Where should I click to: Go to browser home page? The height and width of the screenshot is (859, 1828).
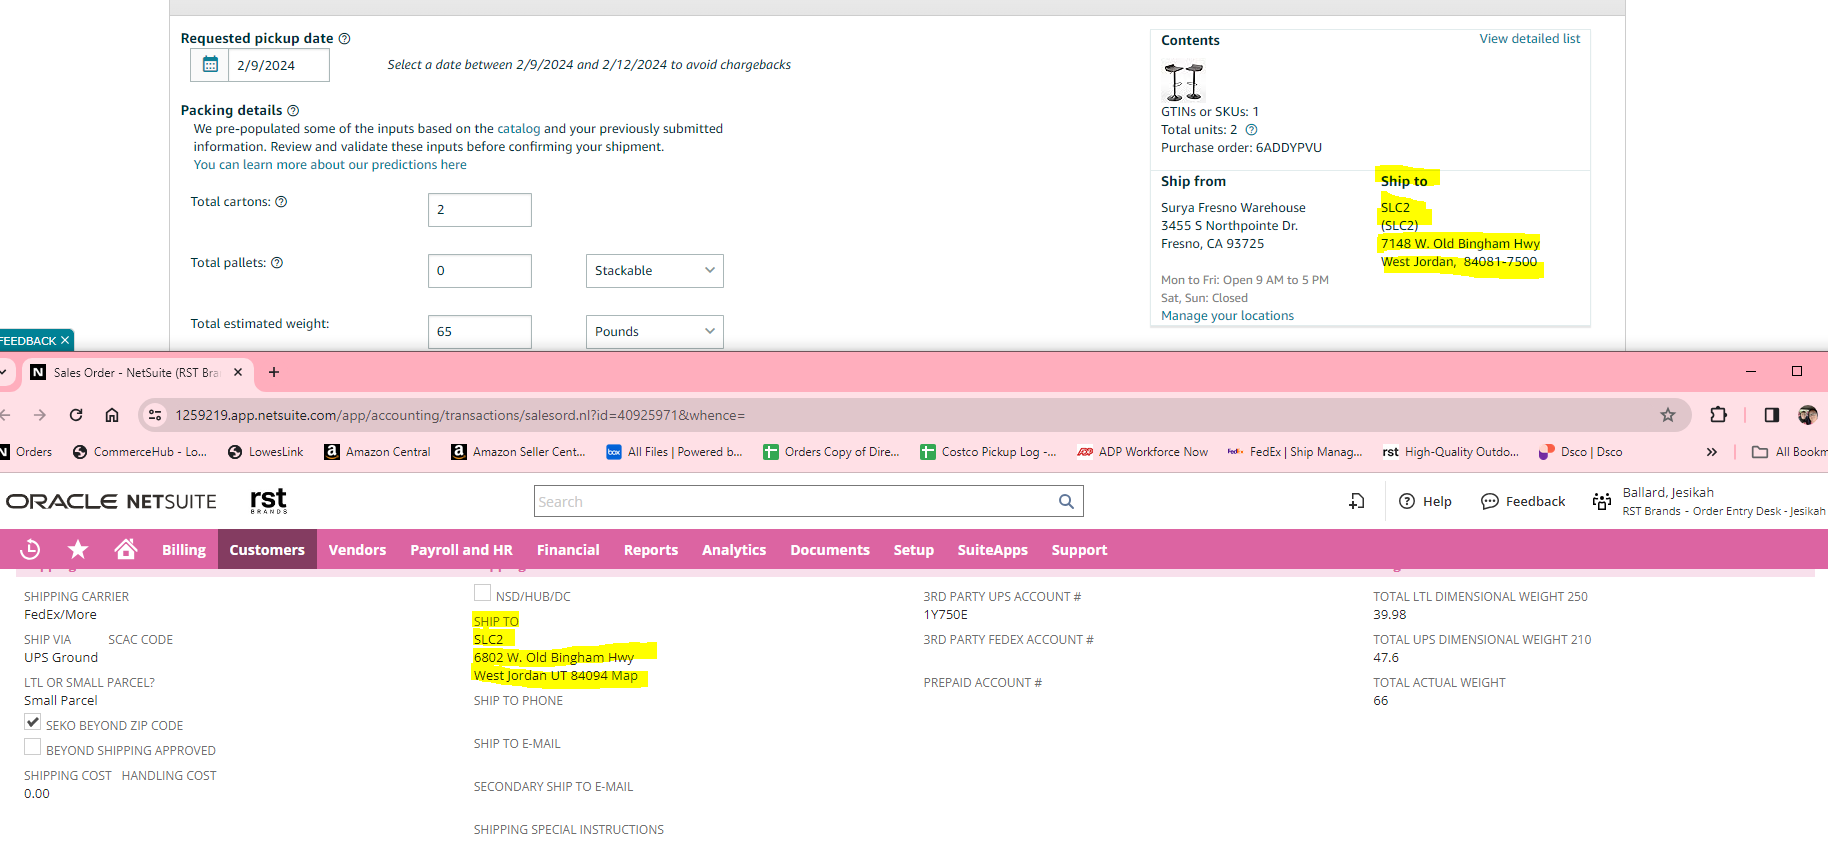click(112, 415)
